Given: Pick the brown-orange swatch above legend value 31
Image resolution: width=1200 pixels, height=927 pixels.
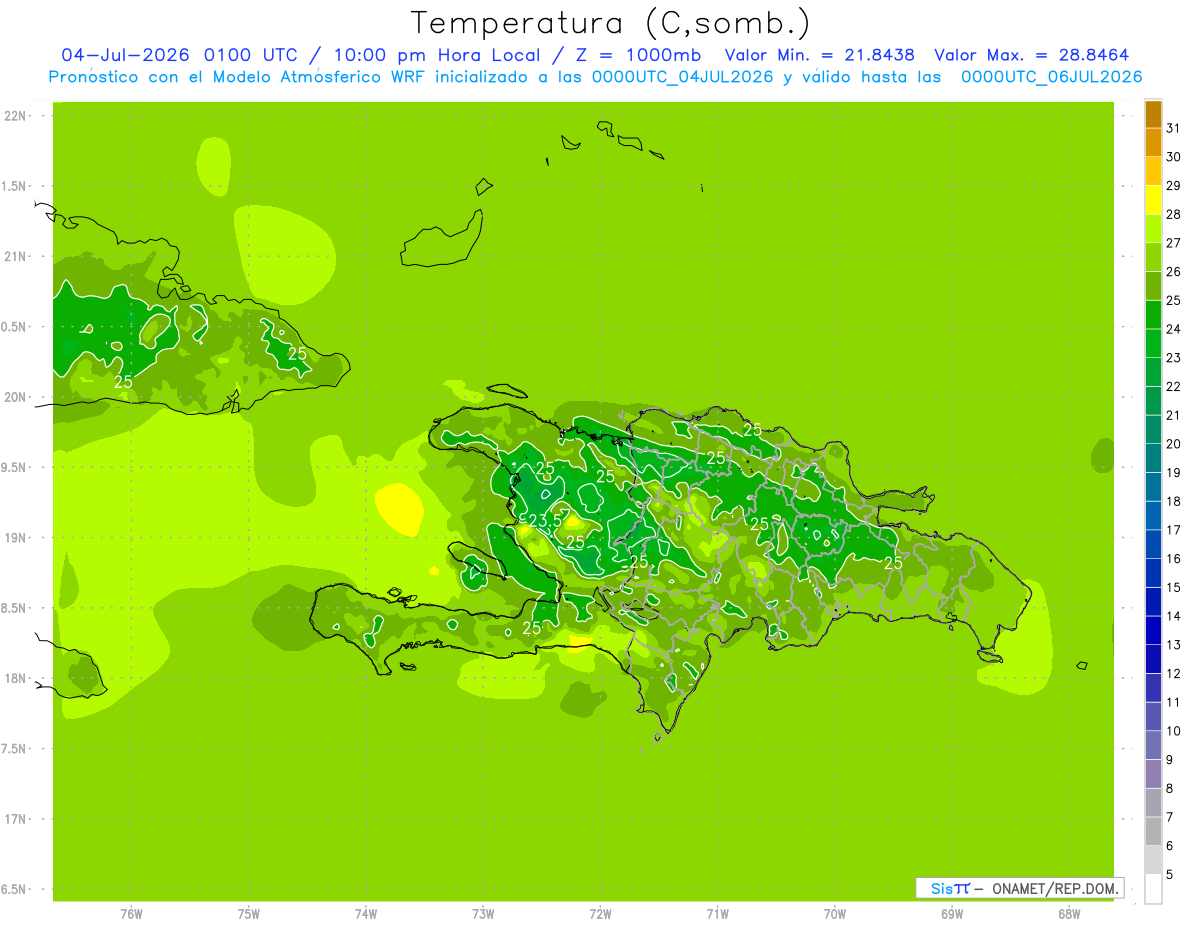Looking at the screenshot, I should click(1153, 114).
